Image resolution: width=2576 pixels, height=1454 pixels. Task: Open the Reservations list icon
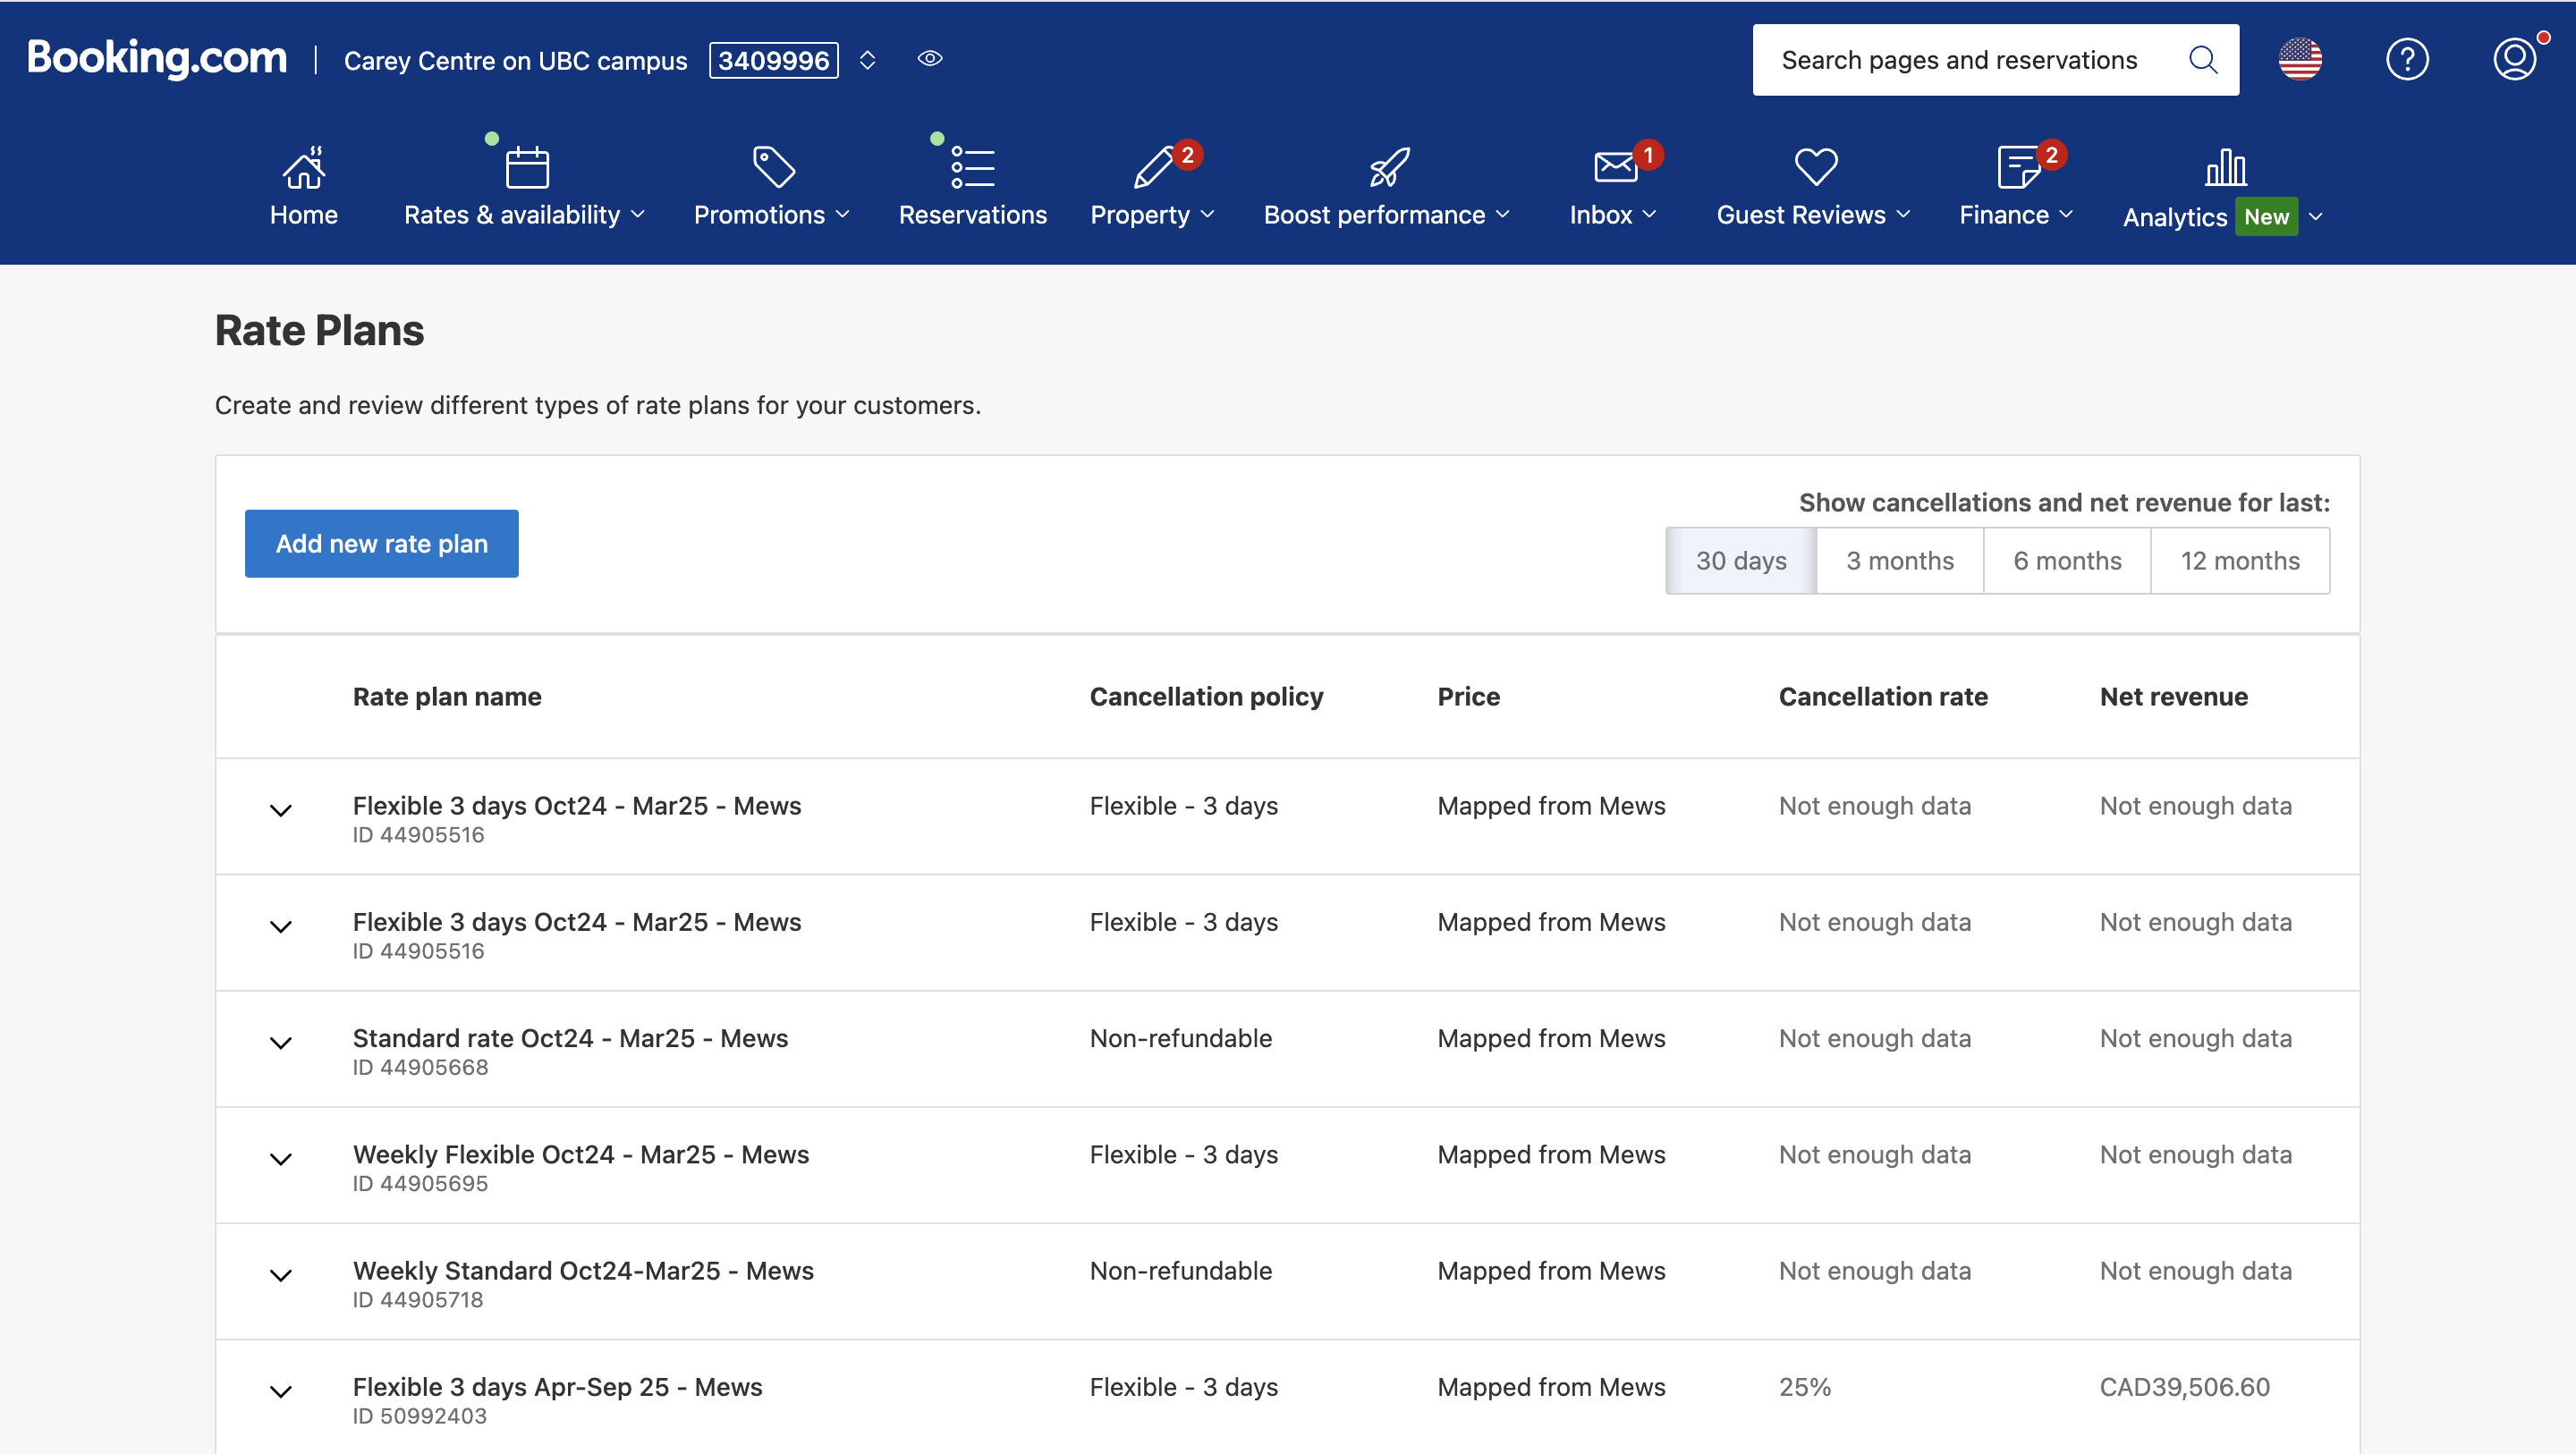coord(972,167)
